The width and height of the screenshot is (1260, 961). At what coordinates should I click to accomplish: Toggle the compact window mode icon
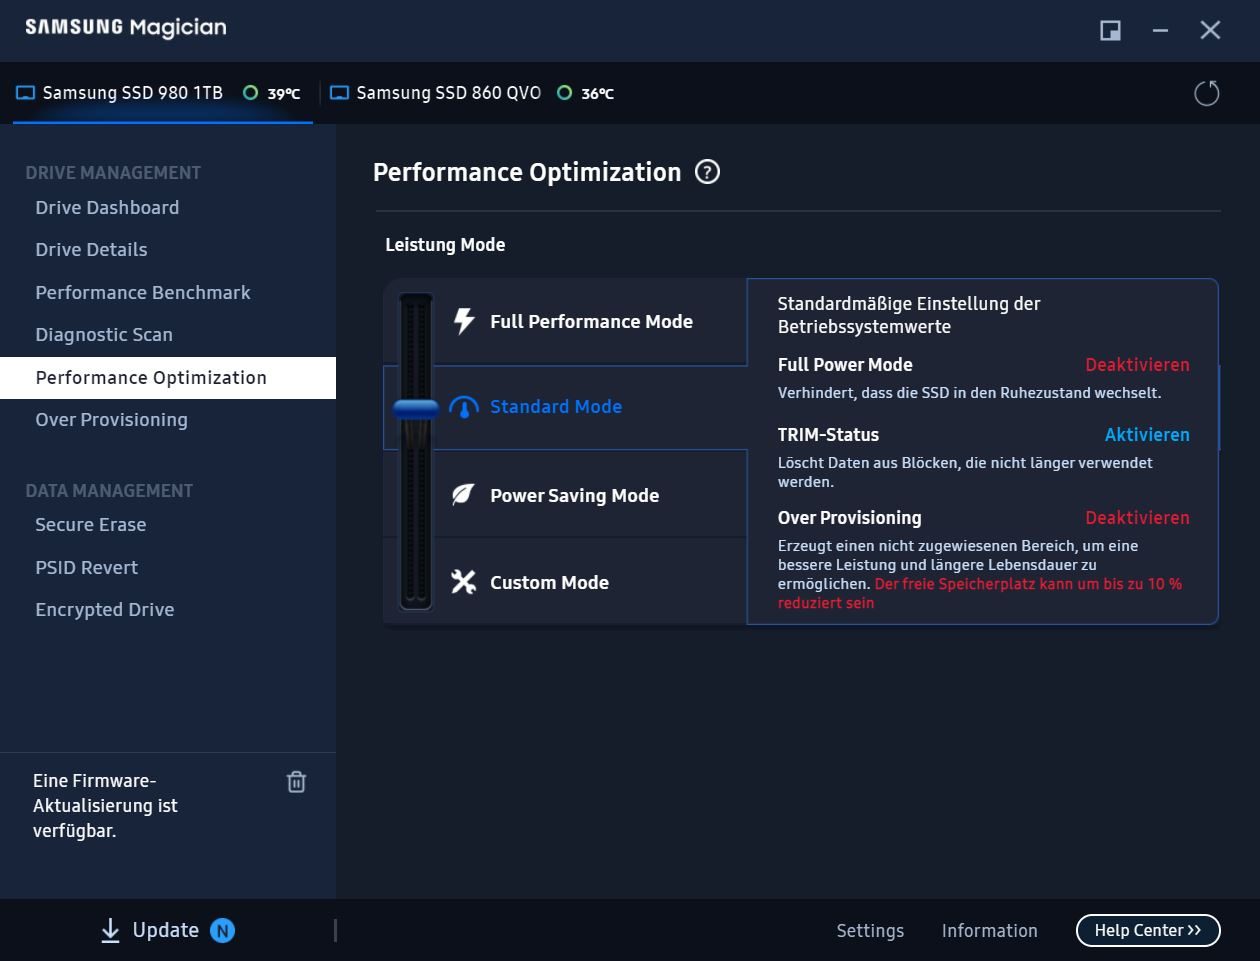(1110, 30)
